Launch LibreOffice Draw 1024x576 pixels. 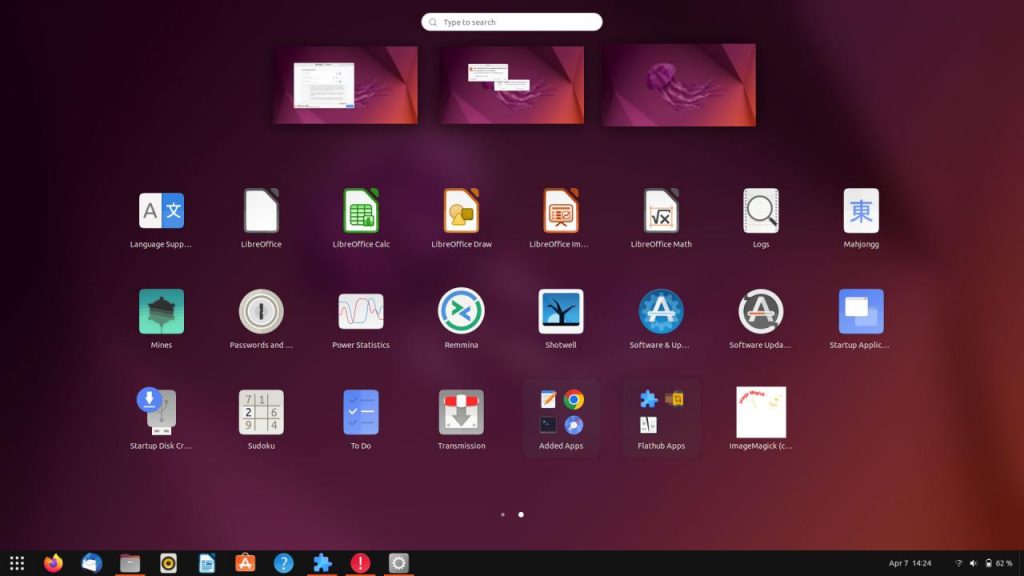(x=460, y=212)
